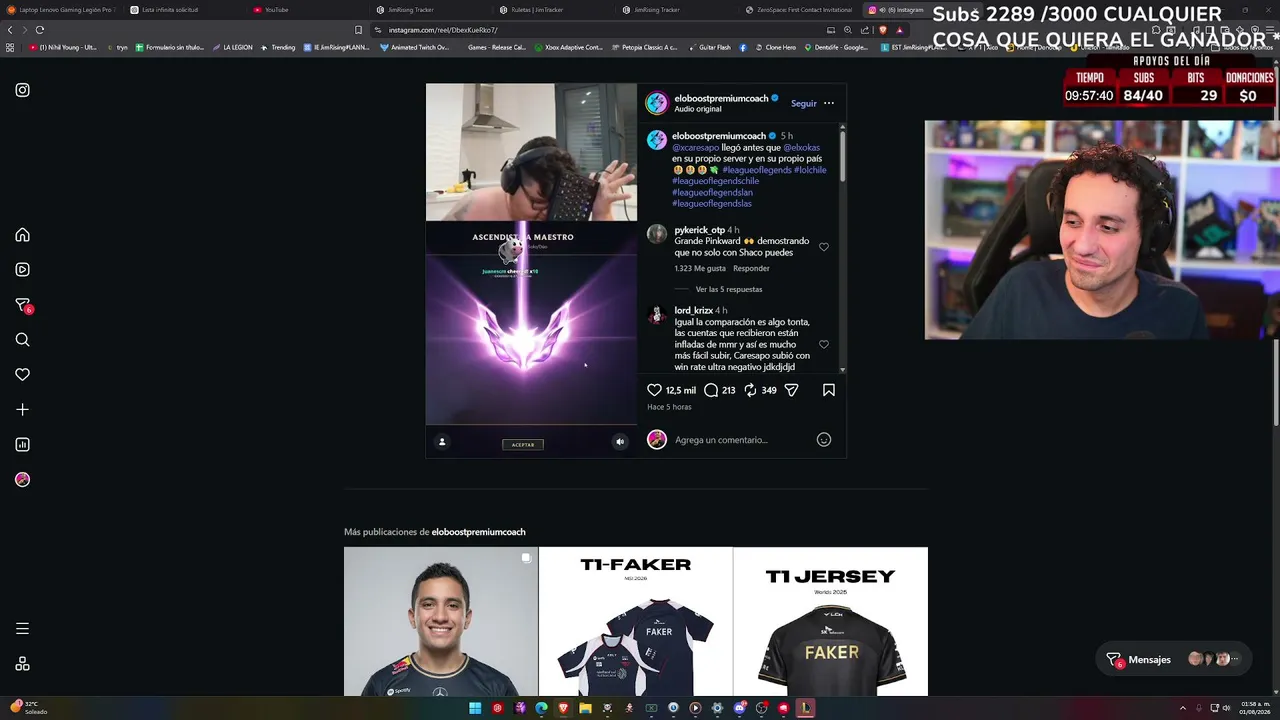Repost the reel using the repost icon
Image resolution: width=1280 pixels, height=720 pixels.
(x=750, y=390)
